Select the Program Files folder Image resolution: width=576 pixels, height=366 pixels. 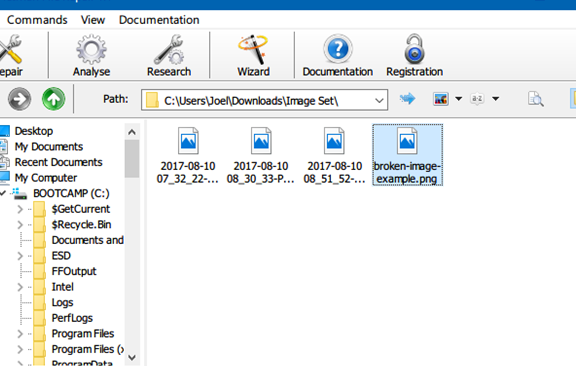pos(83,334)
